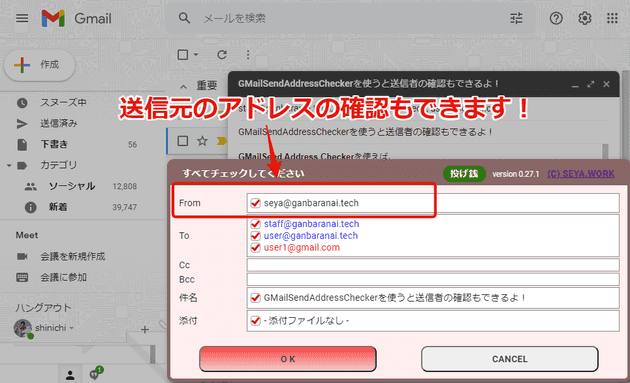Viewport: 630px width, 383px height.
Task: Click the empty Cc field
Action: (433, 265)
